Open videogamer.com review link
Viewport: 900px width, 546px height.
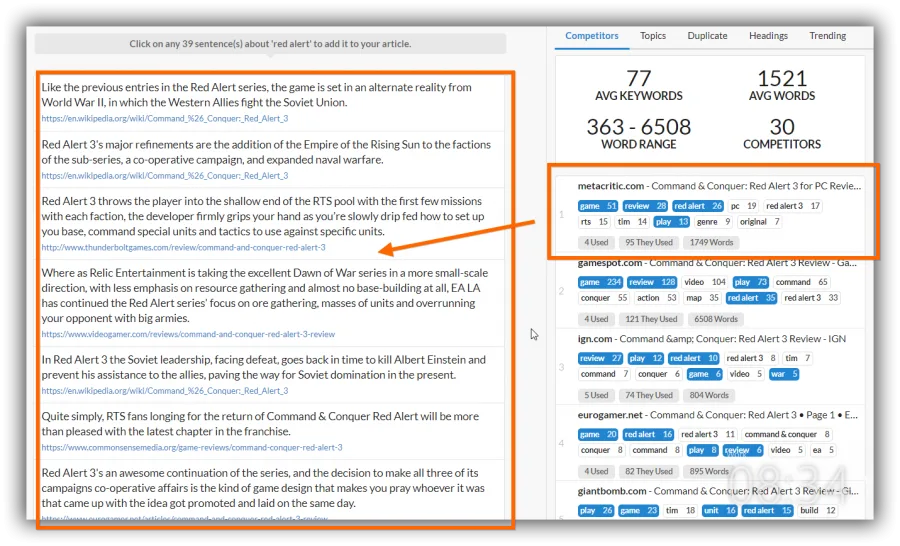pos(188,334)
